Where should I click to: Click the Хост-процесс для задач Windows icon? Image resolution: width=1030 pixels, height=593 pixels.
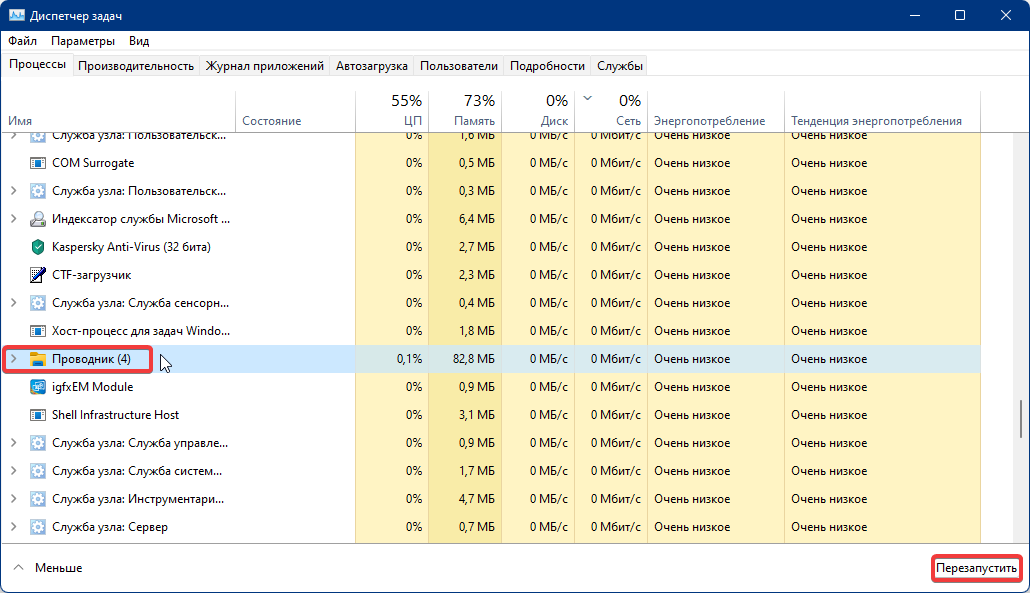[38, 331]
